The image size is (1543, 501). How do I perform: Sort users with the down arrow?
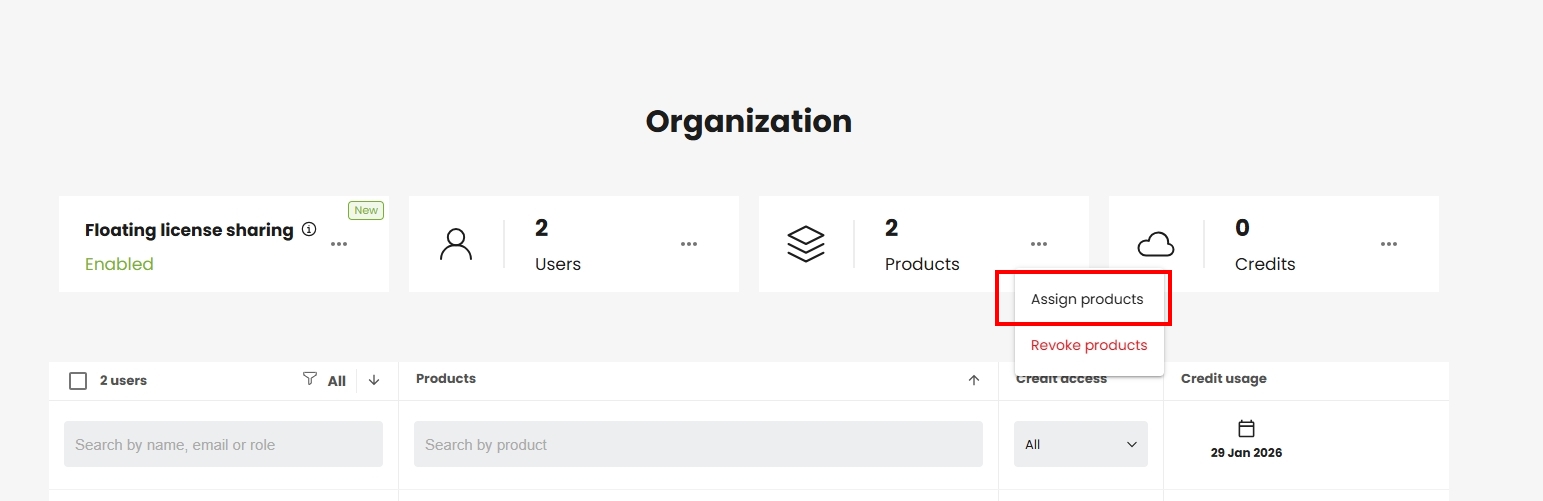(374, 380)
